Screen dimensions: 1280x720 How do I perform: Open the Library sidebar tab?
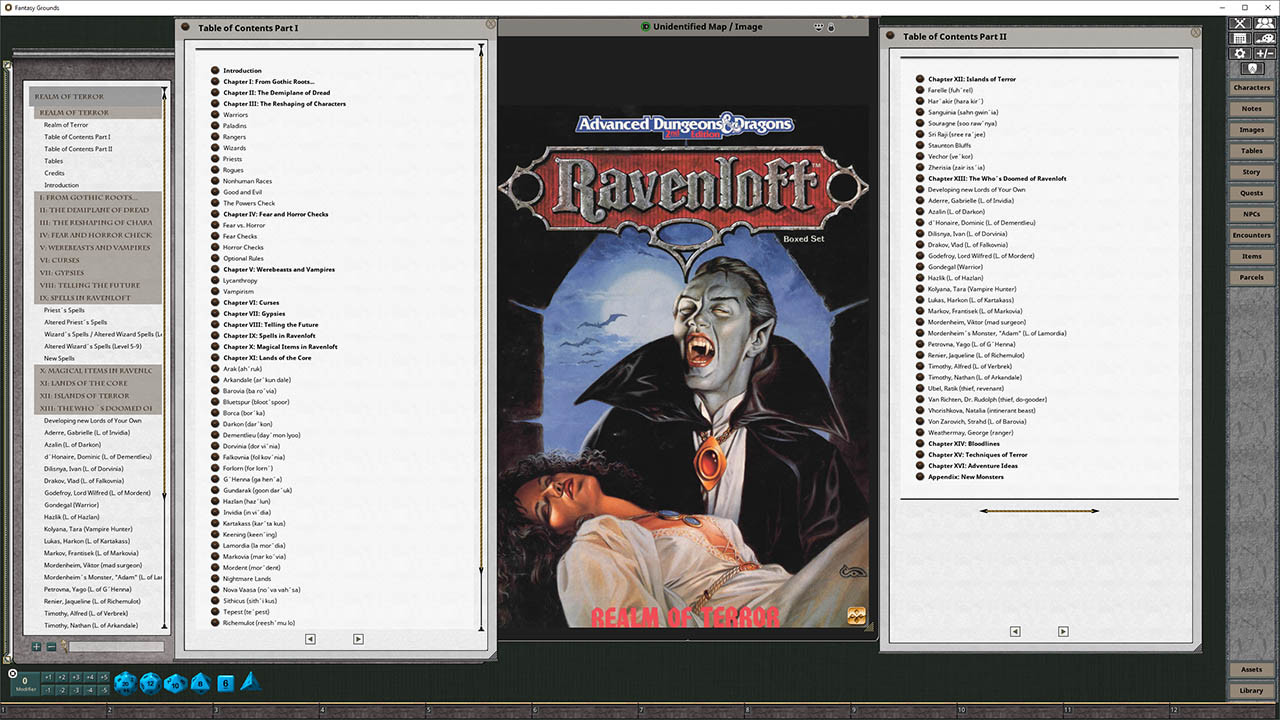(1251, 690)
